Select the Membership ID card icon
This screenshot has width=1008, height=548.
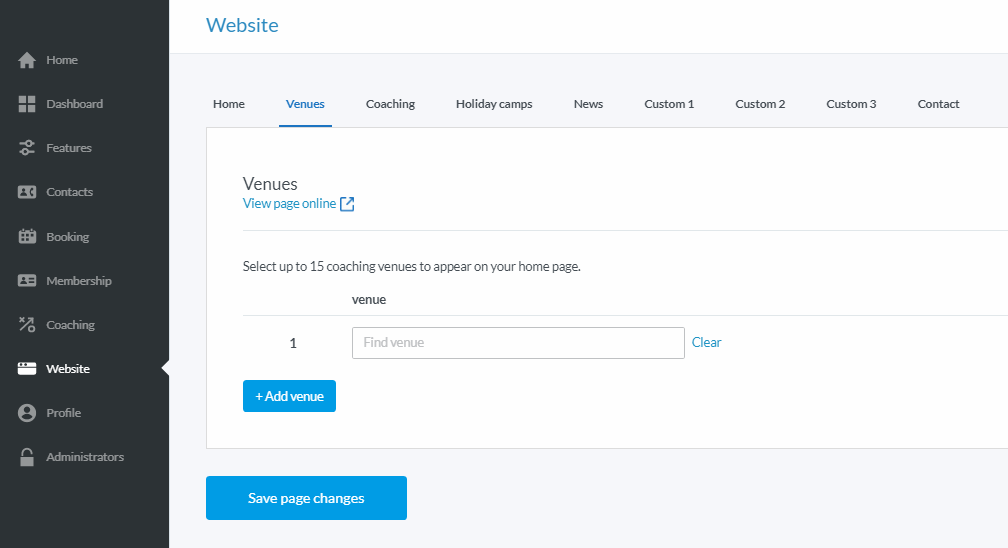tap(27, 281)
